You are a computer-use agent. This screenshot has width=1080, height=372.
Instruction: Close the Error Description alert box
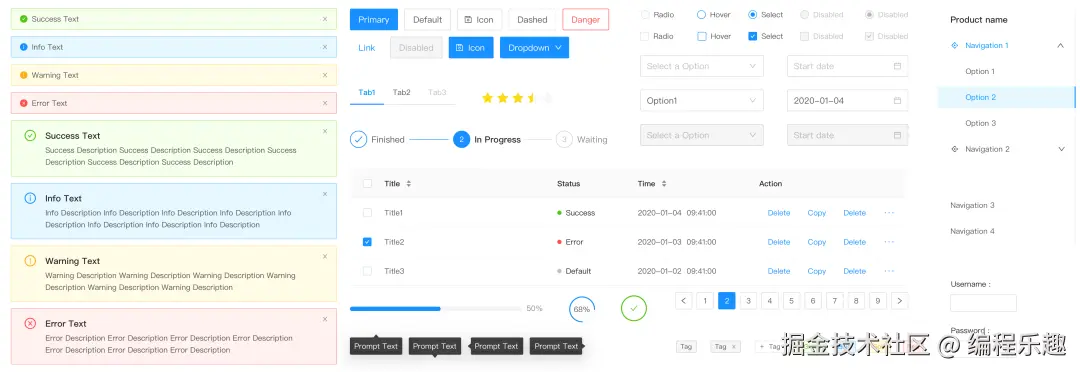pyautogui.click(x=325, y=320)
